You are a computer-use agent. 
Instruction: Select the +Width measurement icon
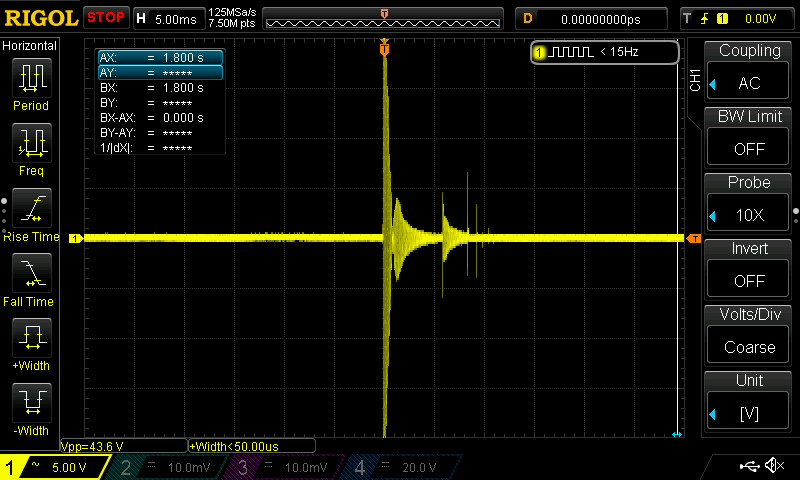32,338
